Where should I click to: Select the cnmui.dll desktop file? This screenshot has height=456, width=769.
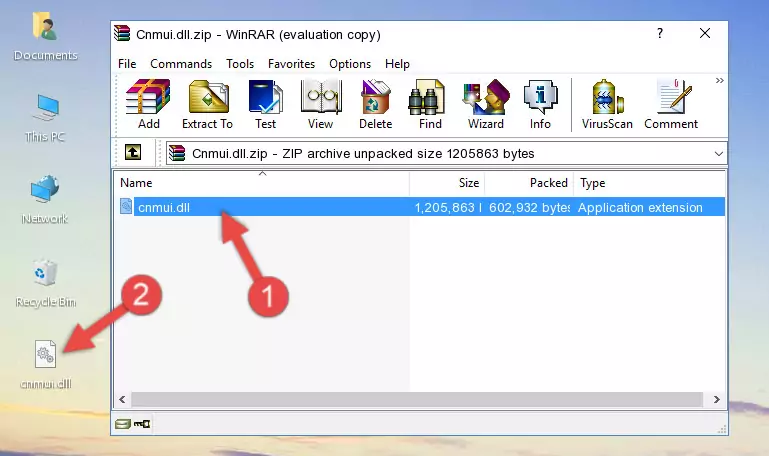pos(46,365)
